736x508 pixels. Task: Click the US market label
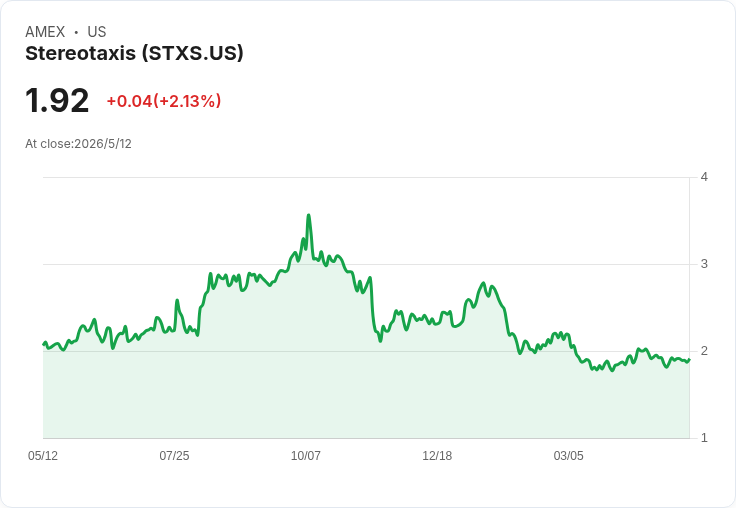tap(97, 32)
